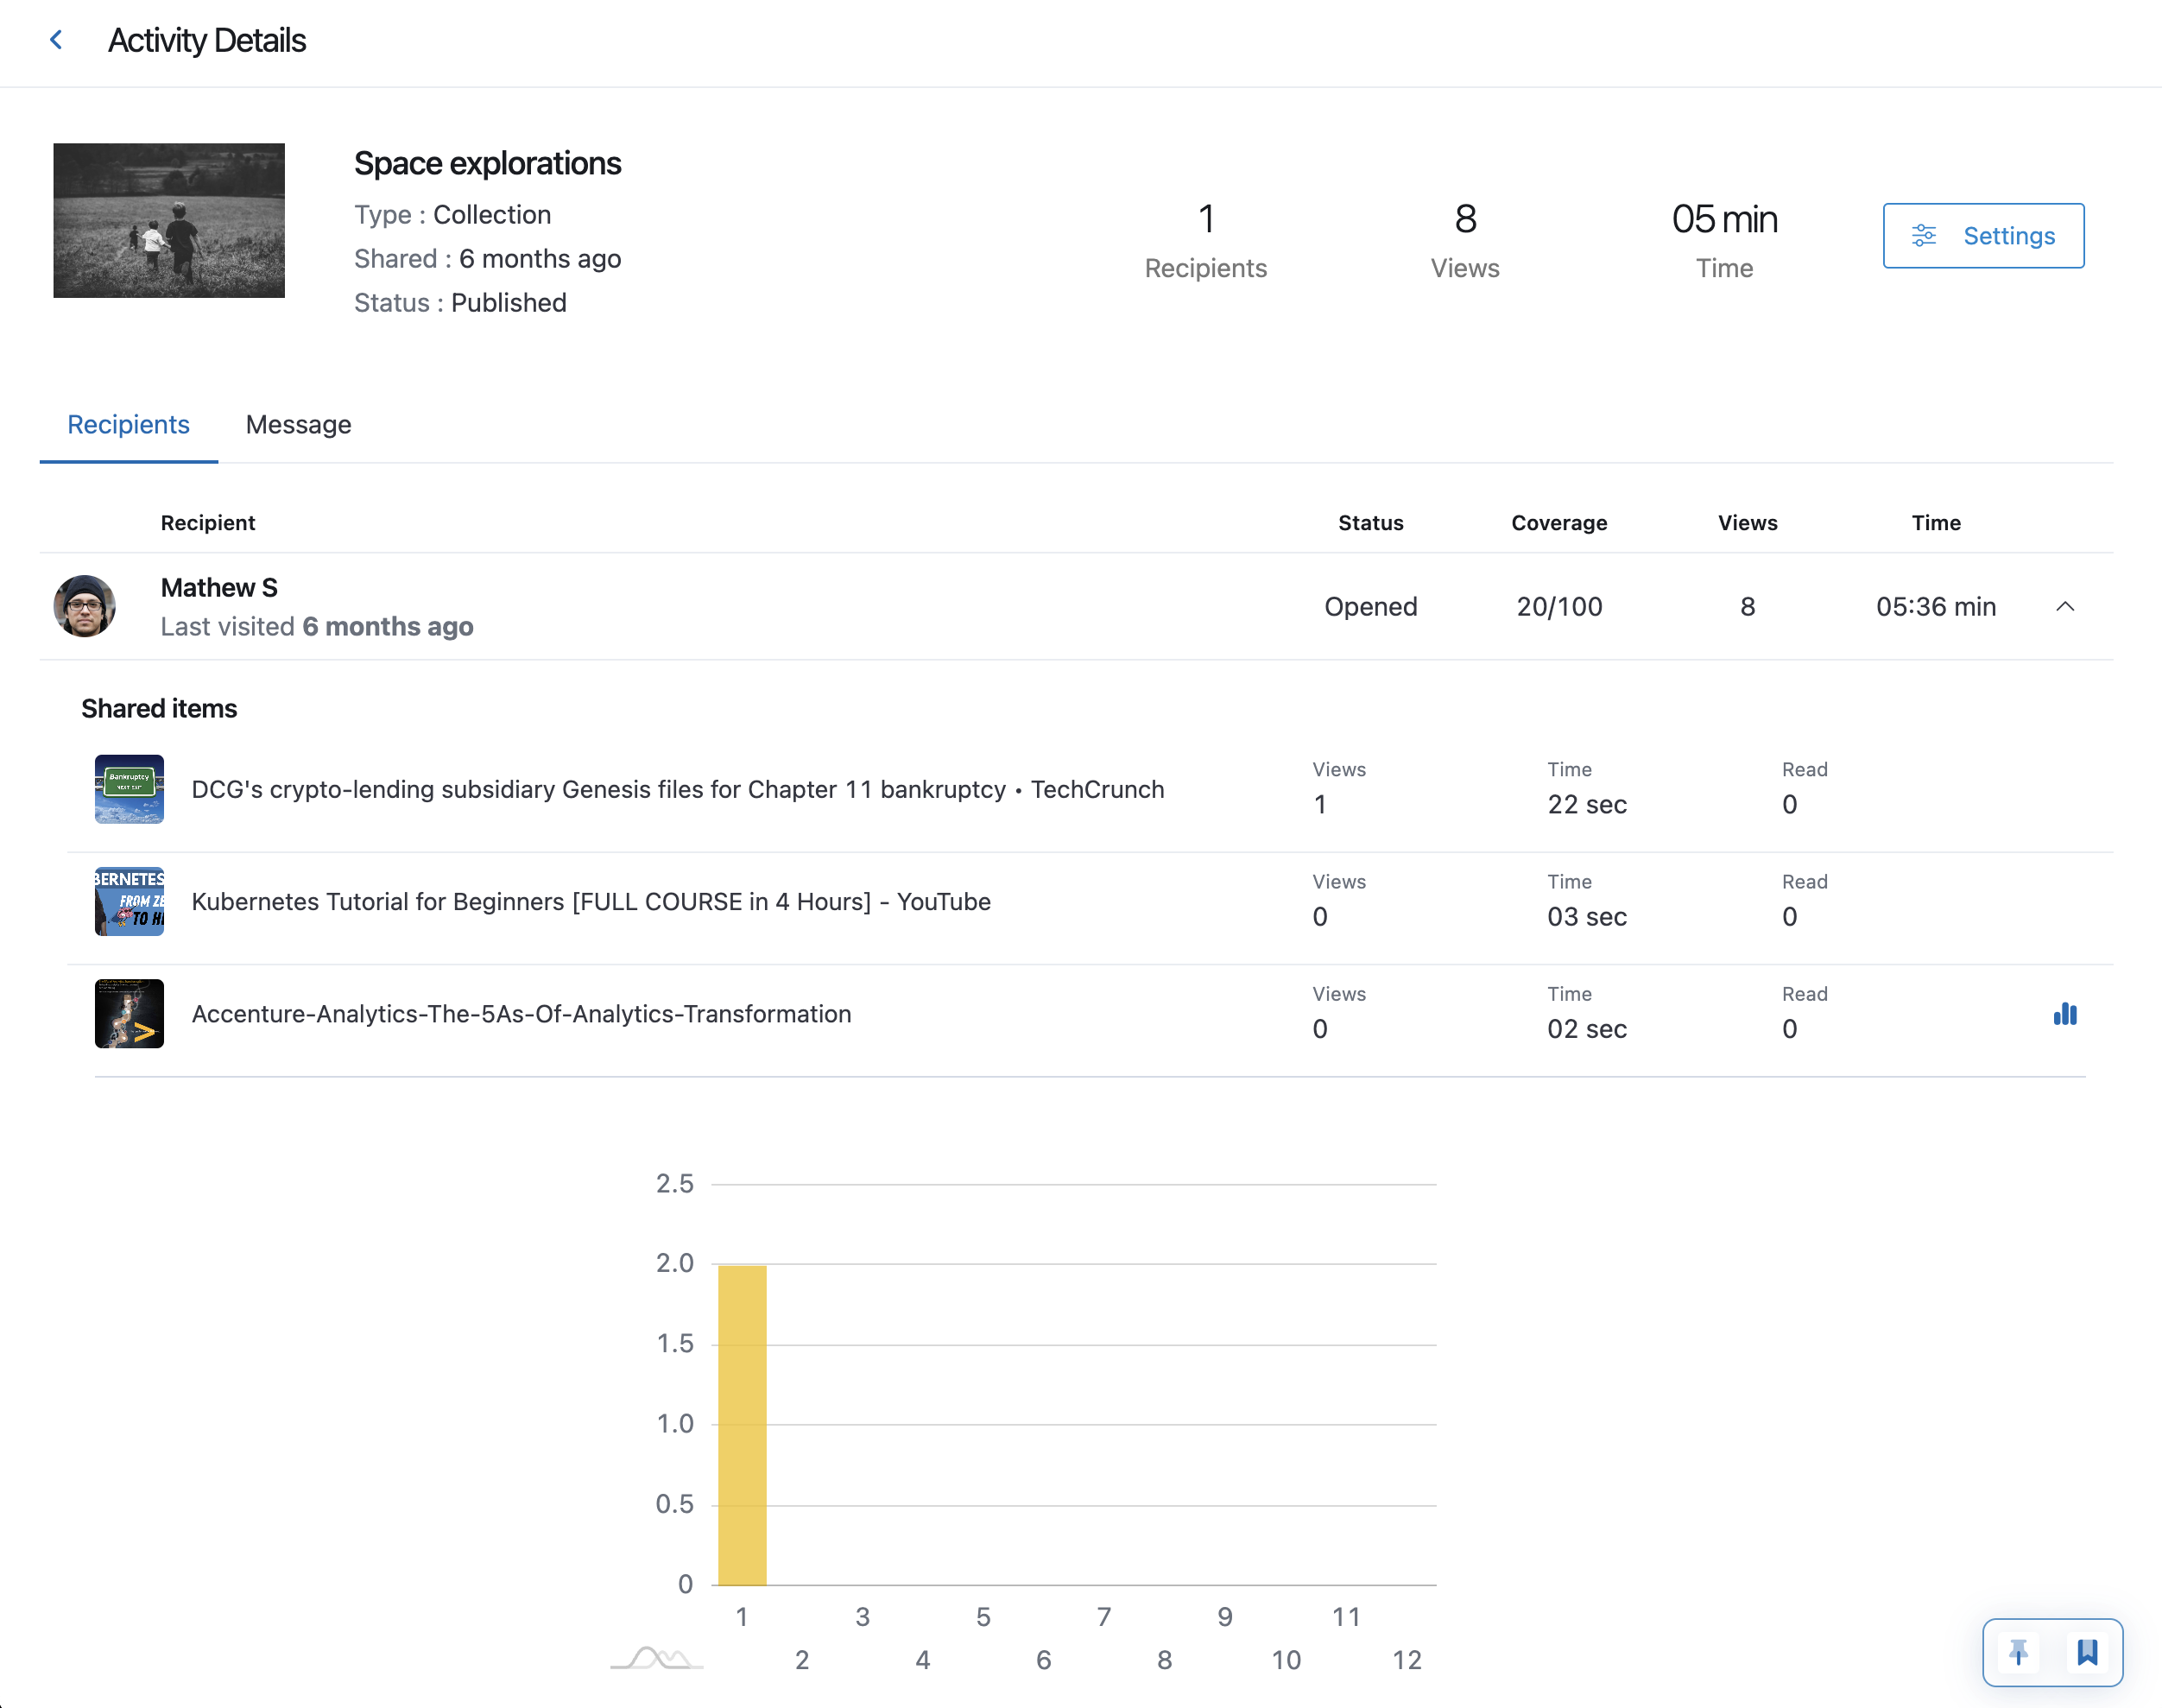Viewport: 2162px width, 1708px height.
Task: Open the Settings button
Action: point(1983,236)
